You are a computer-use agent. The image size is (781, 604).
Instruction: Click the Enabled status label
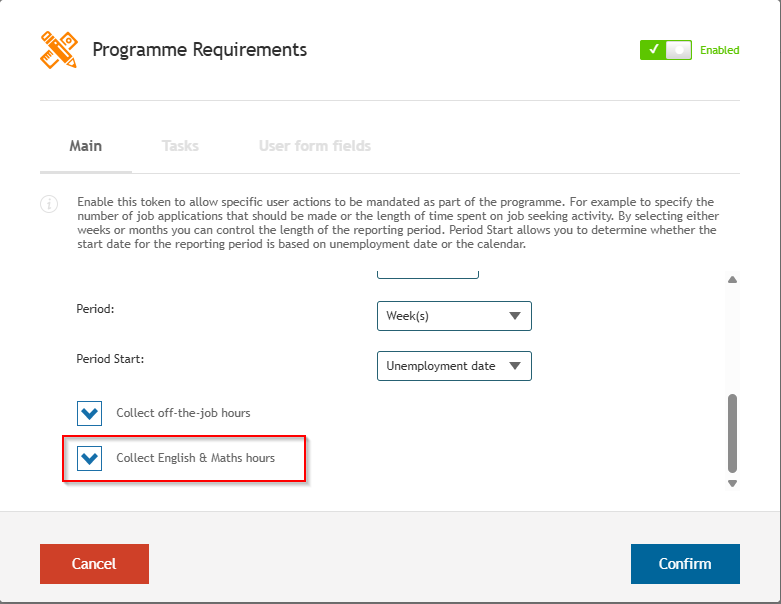[x=720, y=50]
